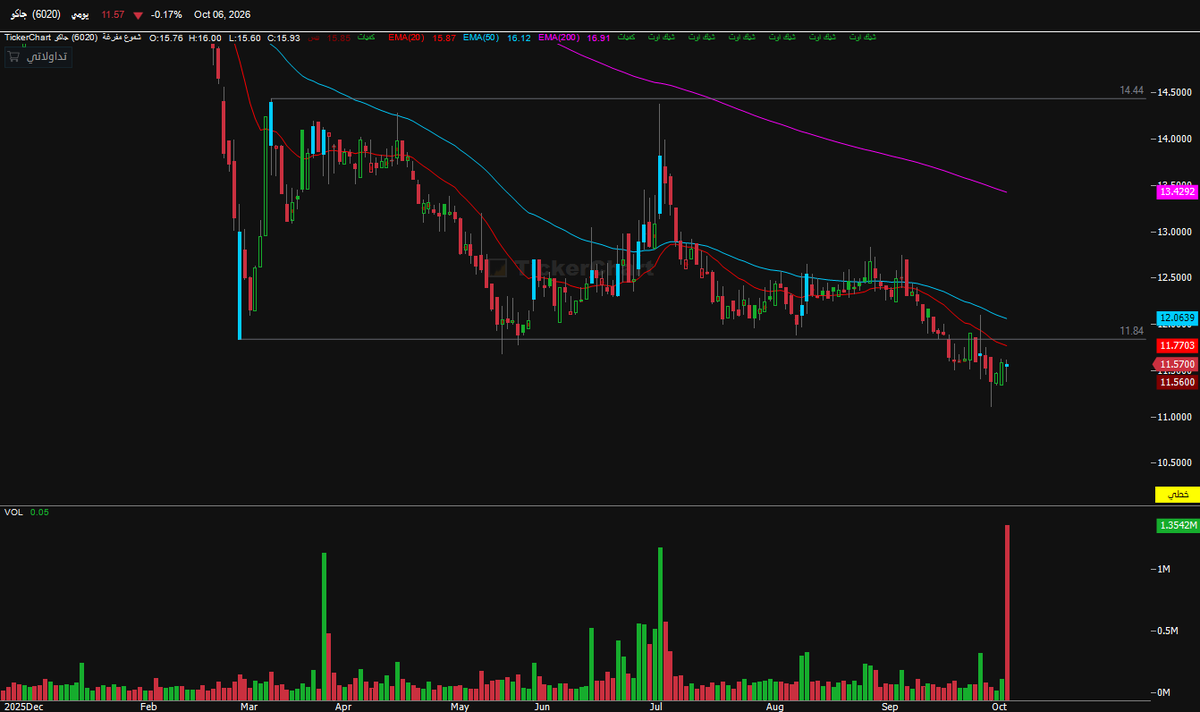Image resolution: width=1200 pixels, height=712 pixels.
Task: Click the red 11.57 price in header
Action: point(112,15)
